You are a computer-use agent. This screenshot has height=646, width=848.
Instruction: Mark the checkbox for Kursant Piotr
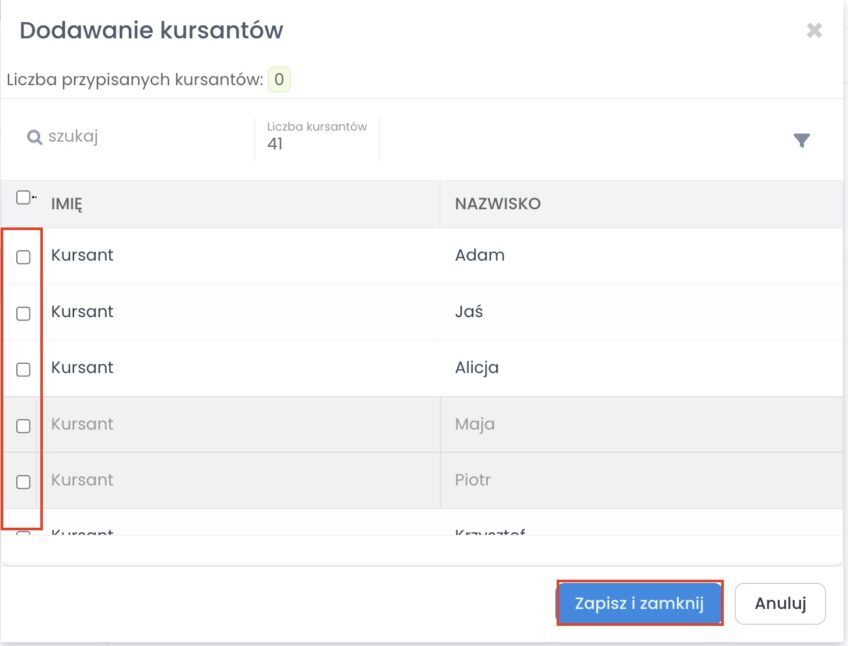pos(24,481)
